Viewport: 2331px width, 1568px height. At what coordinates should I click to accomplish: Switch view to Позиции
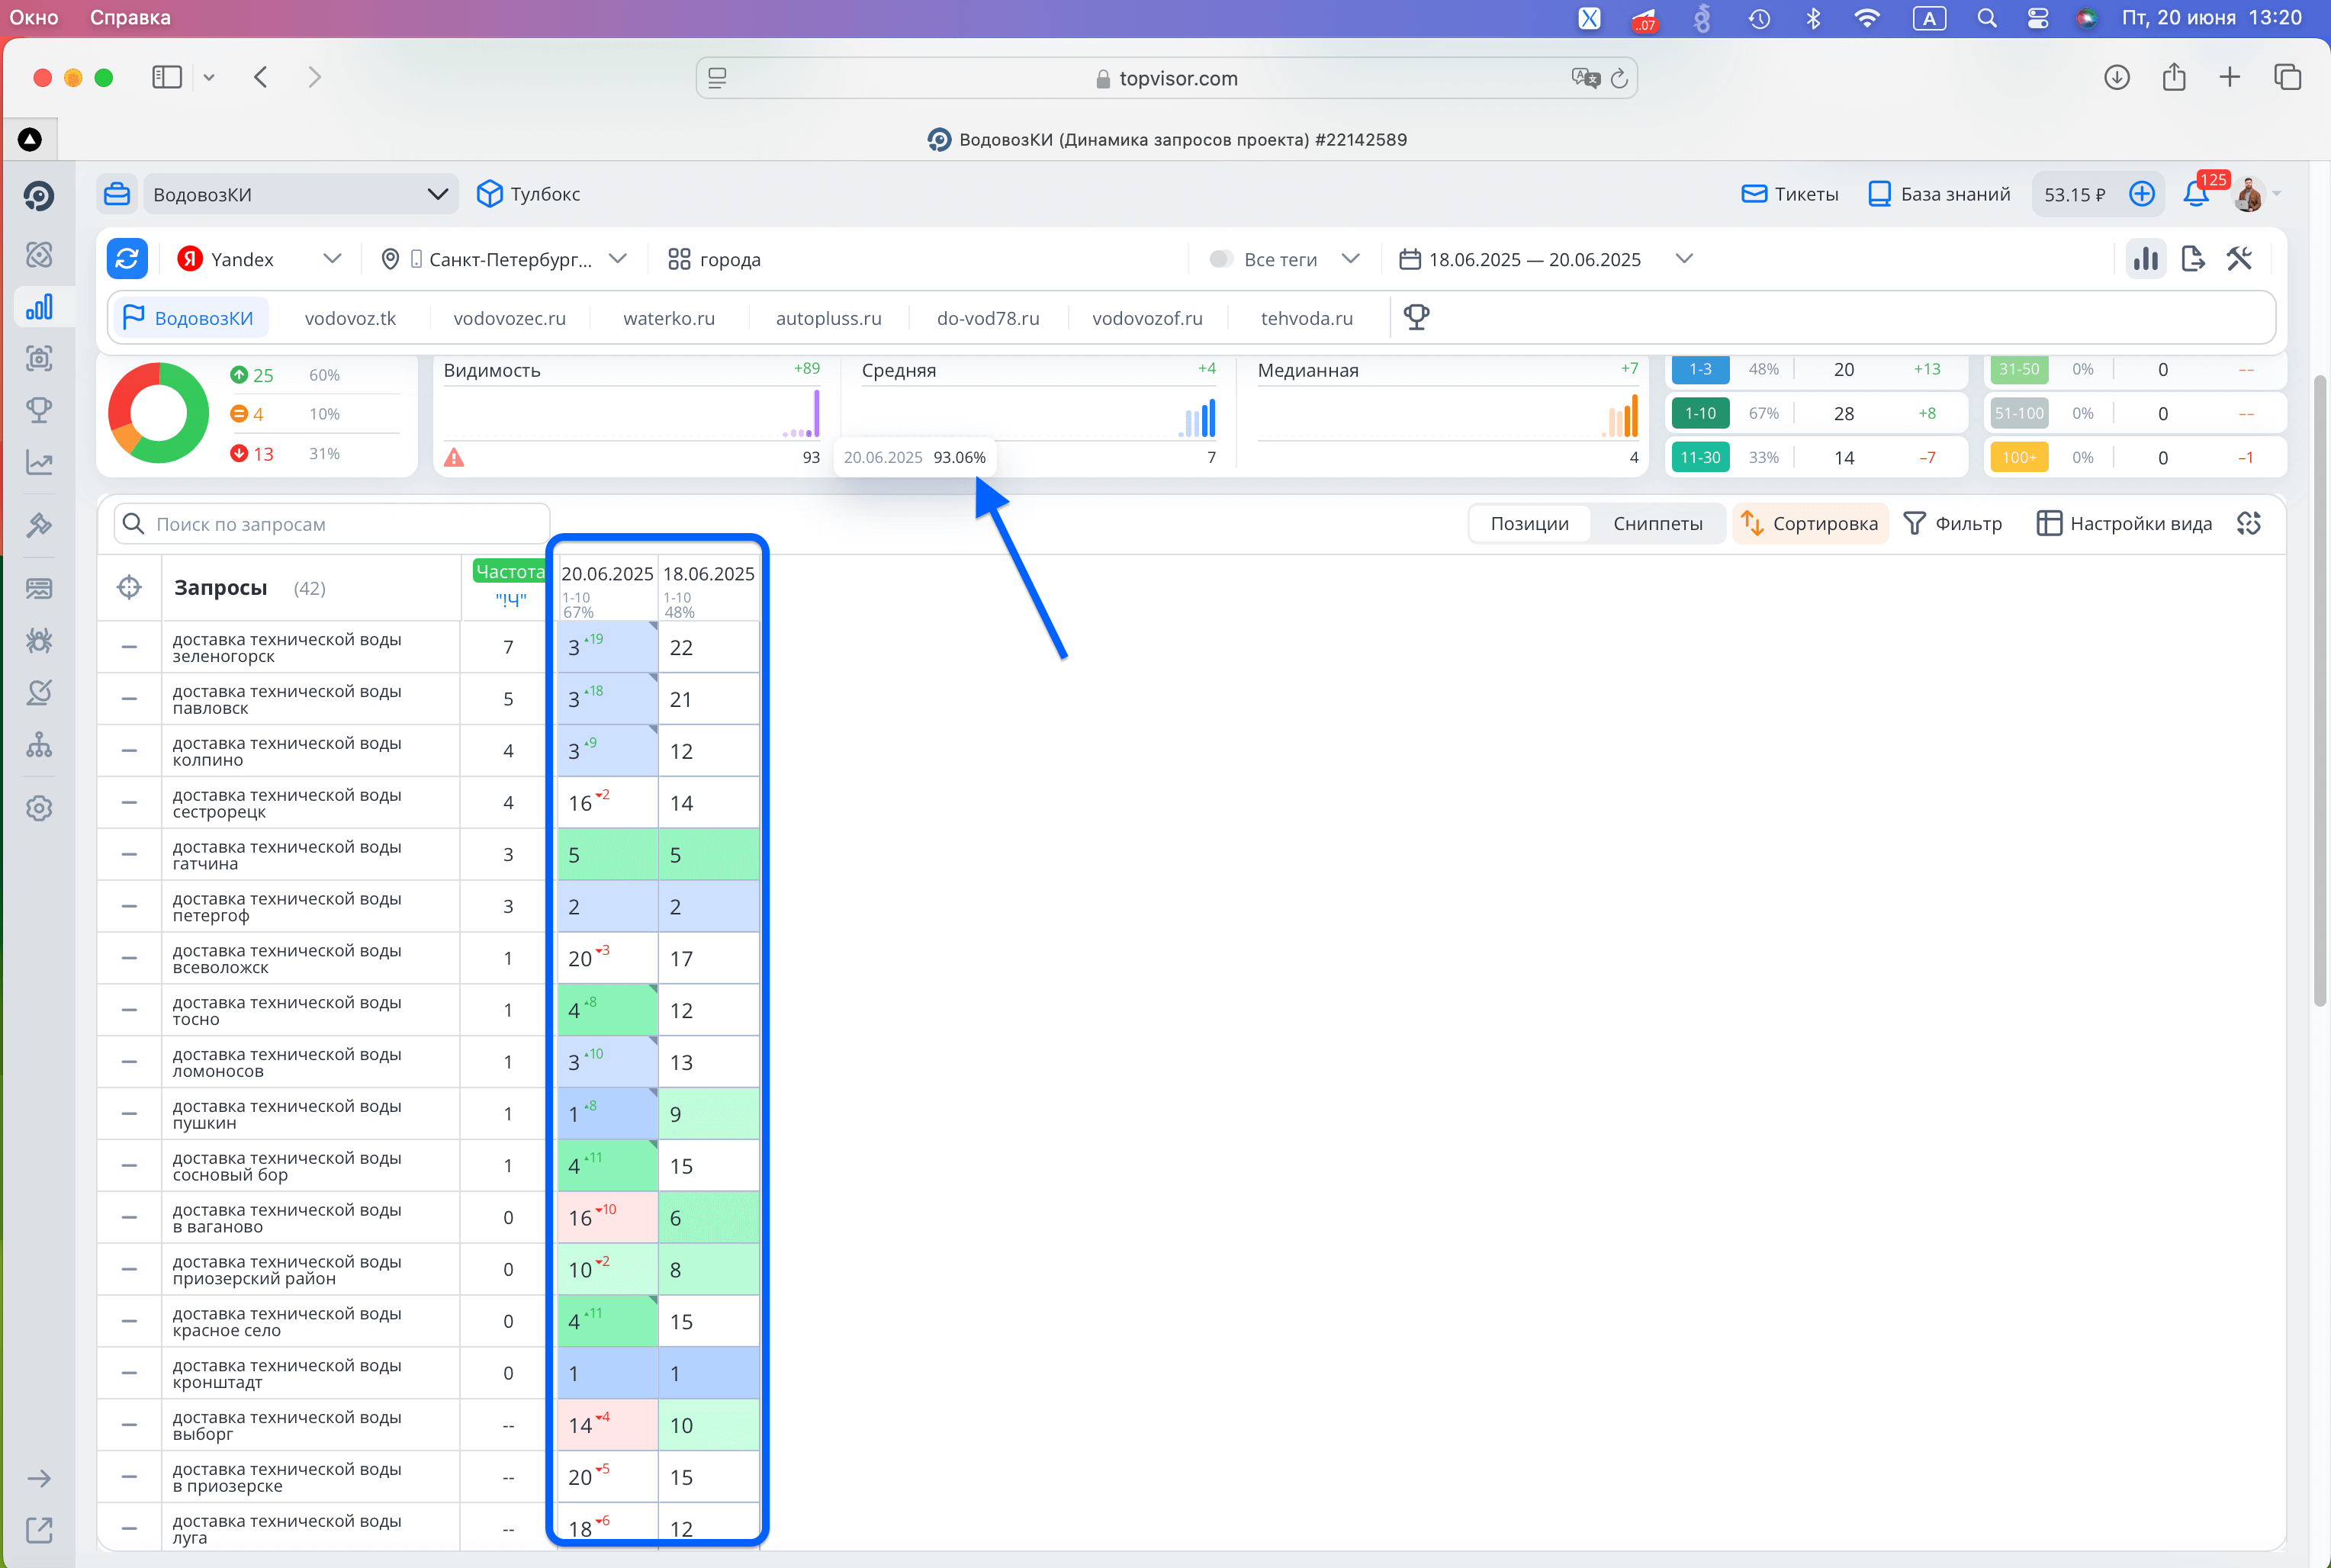tap(1529, 524)
